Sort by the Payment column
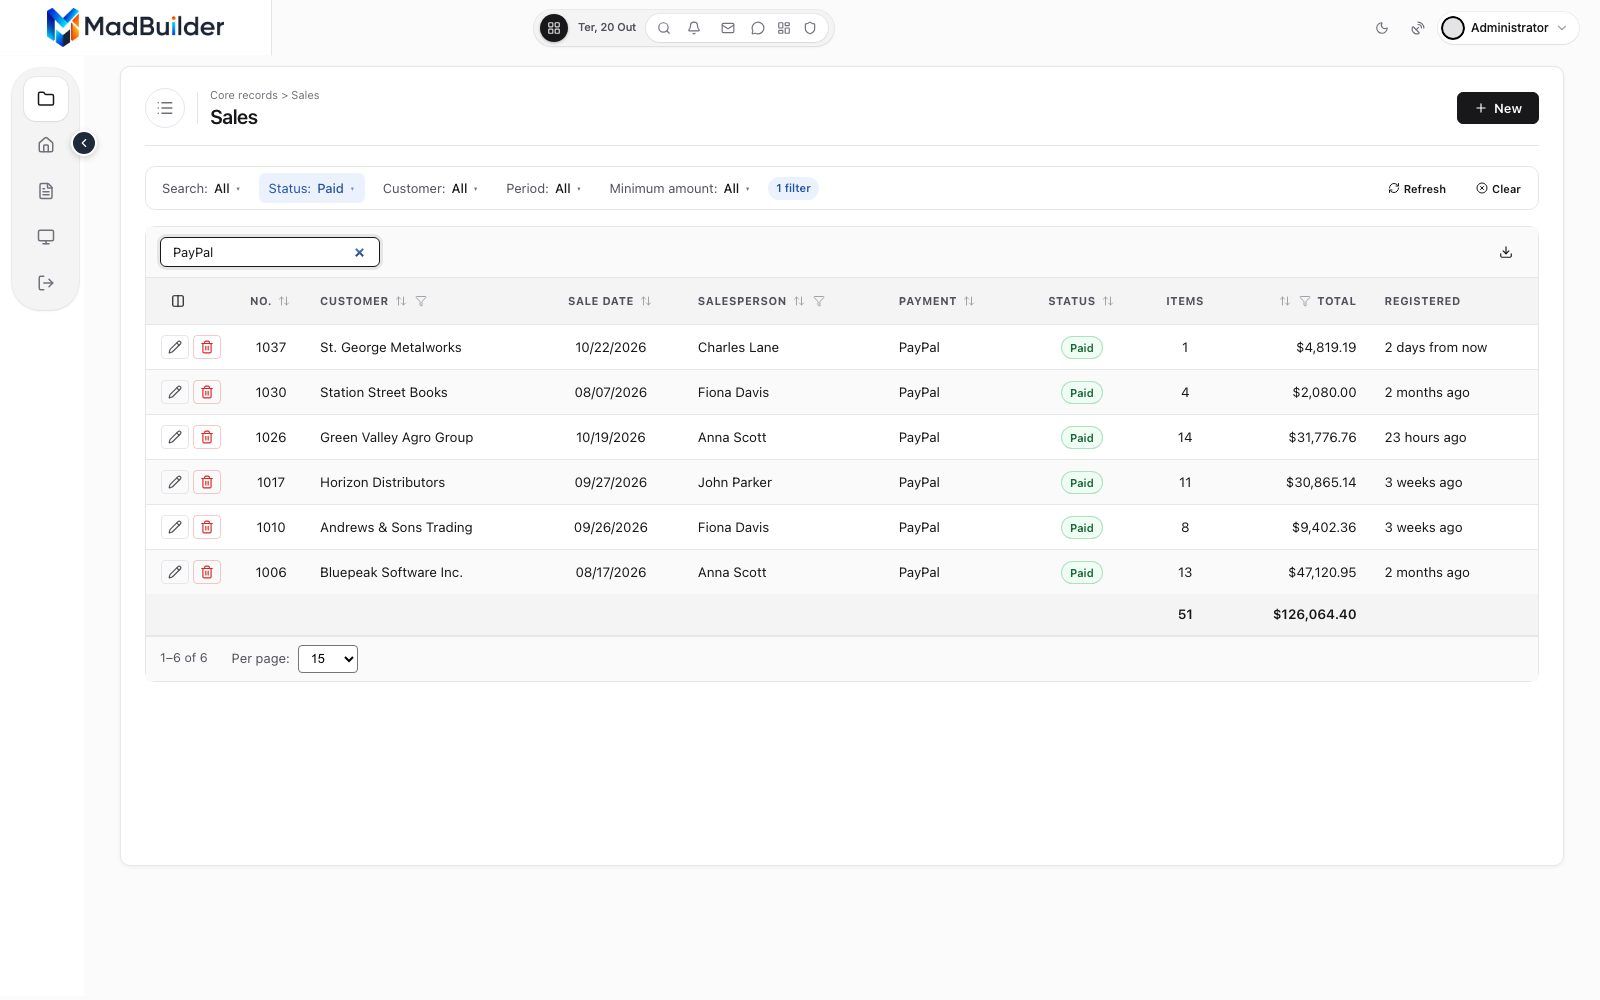1600x1000 pixels. [x=969, y=301]
